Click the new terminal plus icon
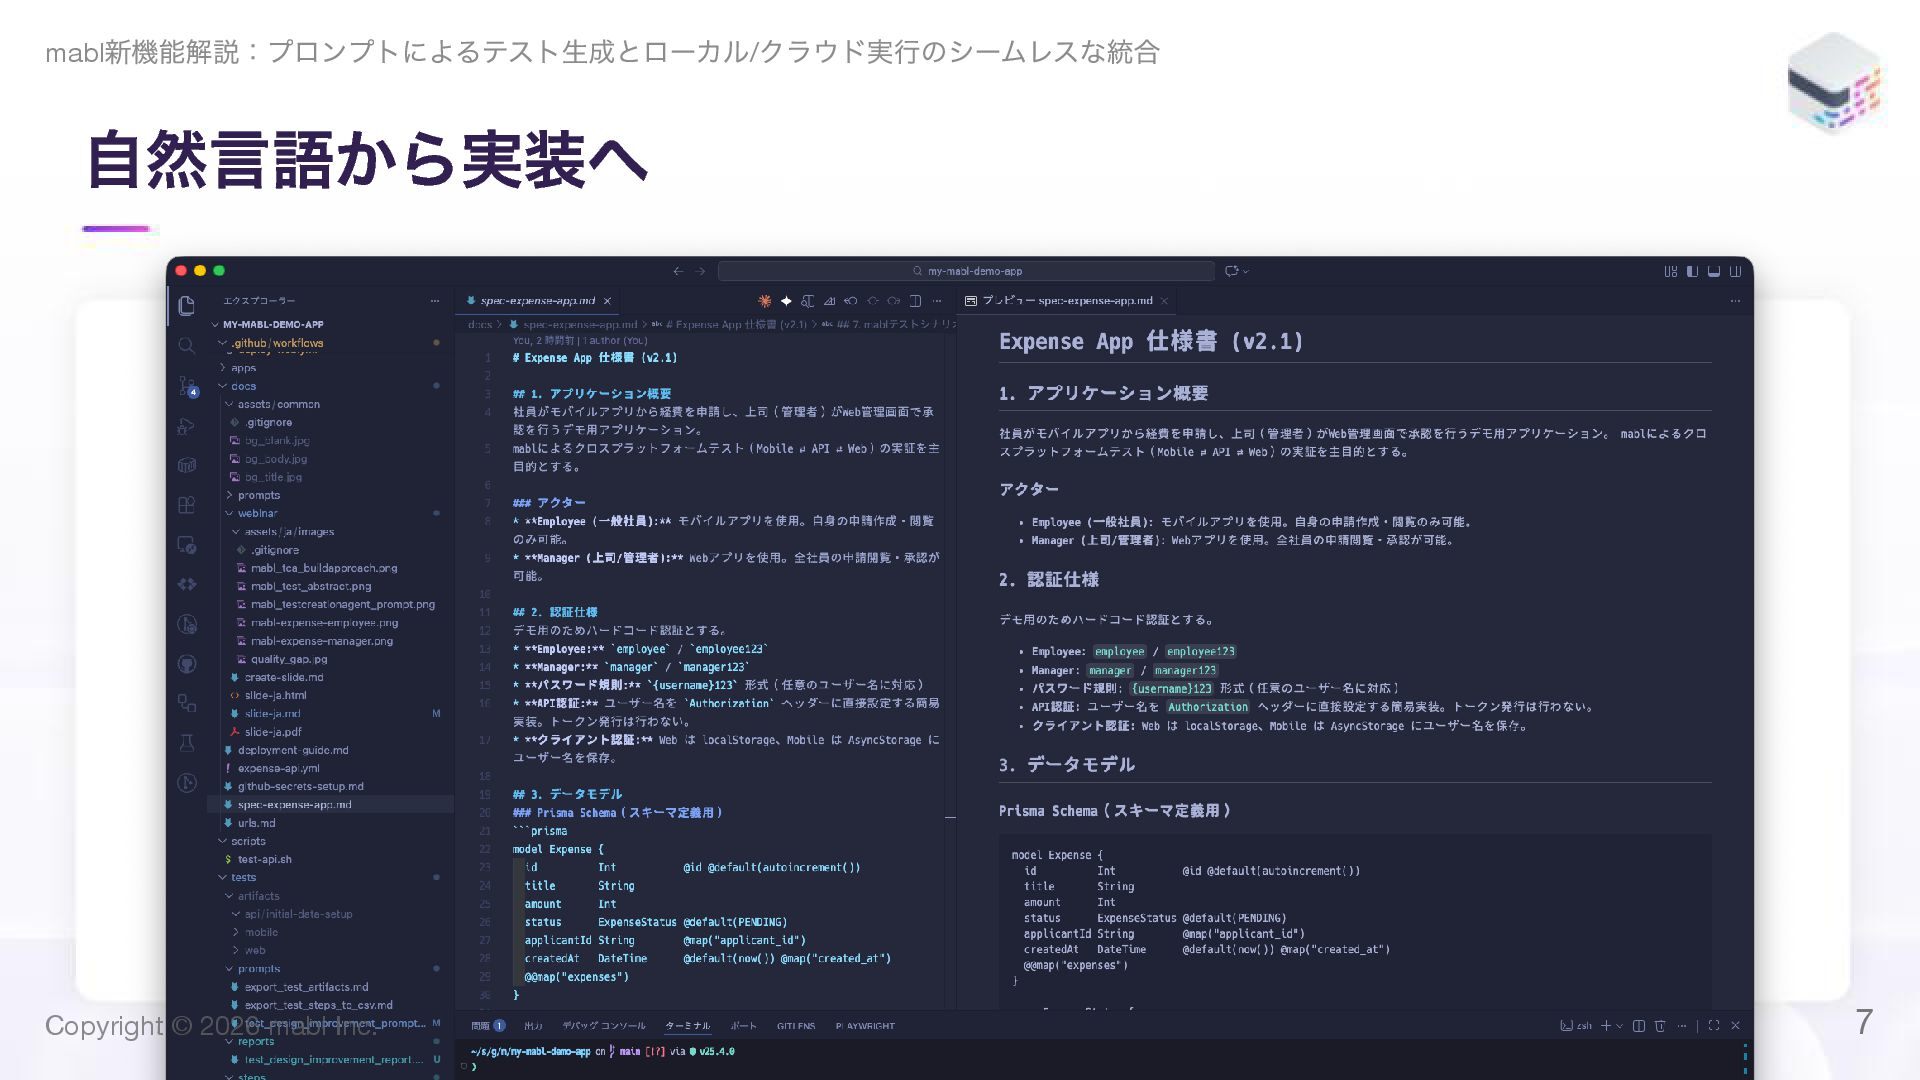 click(x=1605, y=1026)
